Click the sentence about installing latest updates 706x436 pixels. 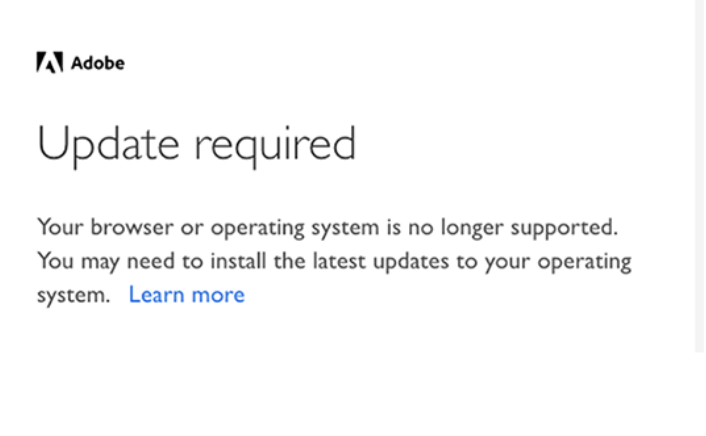[x=333, y=261]
